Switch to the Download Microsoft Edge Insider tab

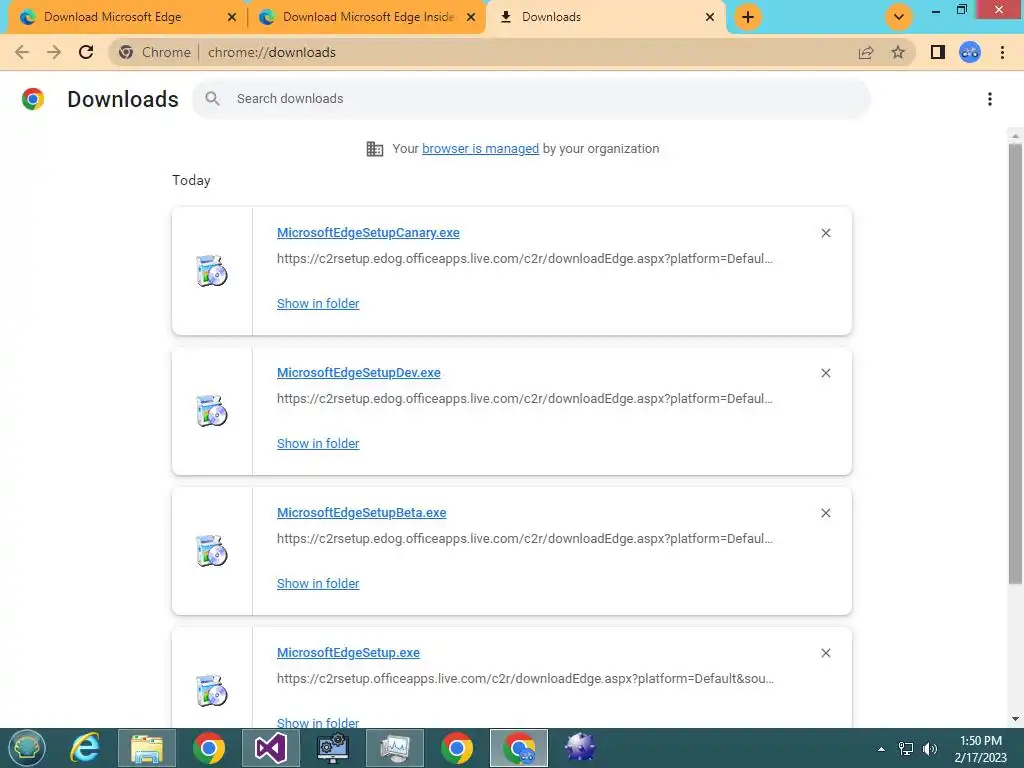(x=367, y=17)
